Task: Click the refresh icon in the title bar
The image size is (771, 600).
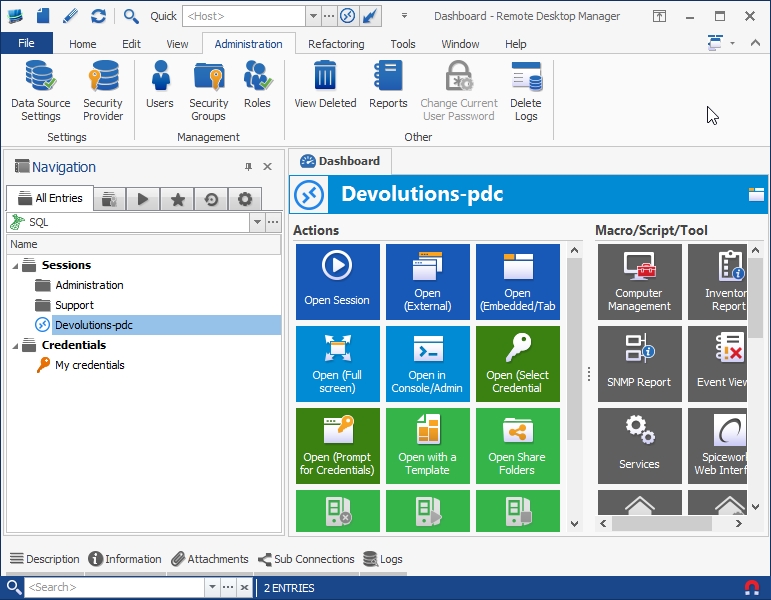Action: tap(98, 16)
